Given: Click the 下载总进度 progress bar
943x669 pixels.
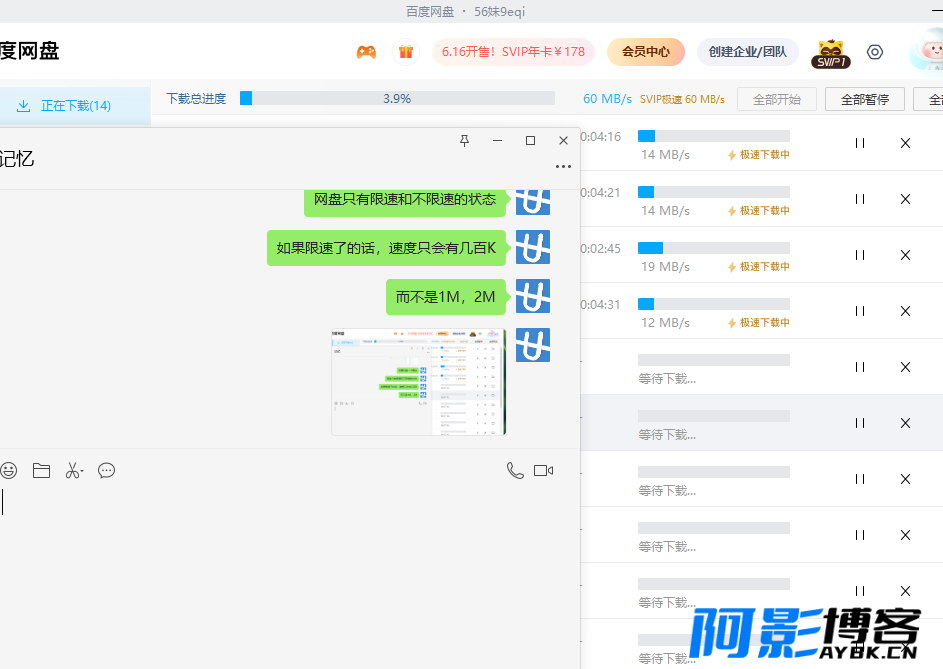Looking at the screenshot, I should pos(397,98).
